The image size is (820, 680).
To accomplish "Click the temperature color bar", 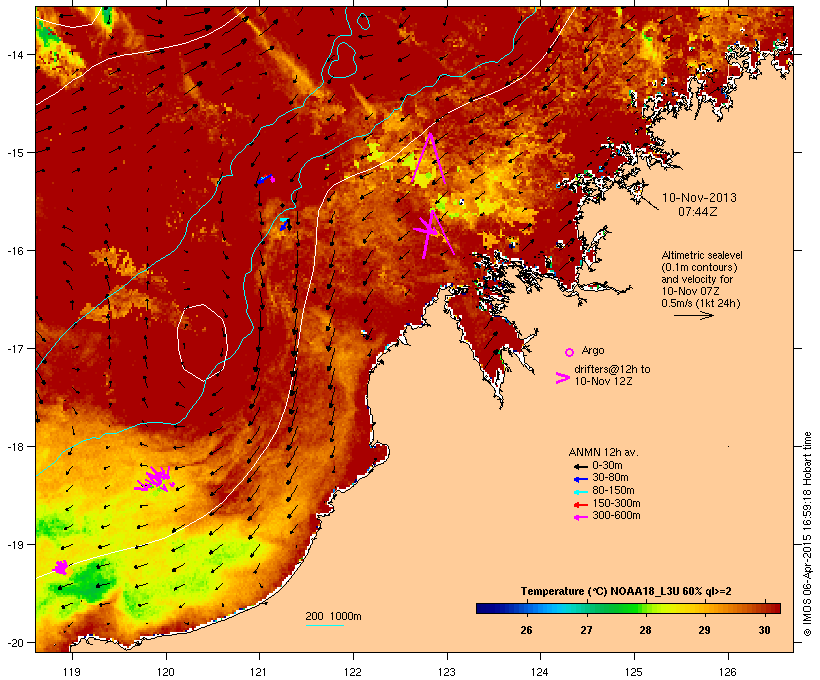I will 628,608.
